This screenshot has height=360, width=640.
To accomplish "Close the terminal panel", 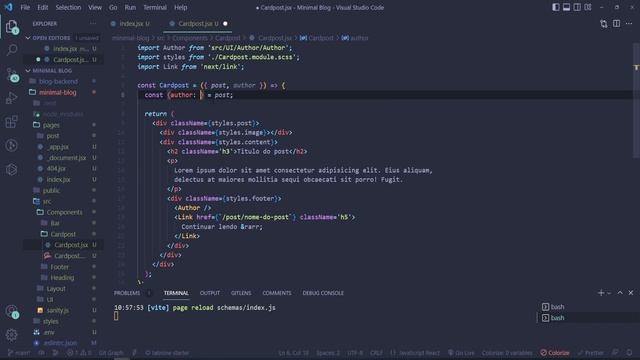I will tap(631, 293).
